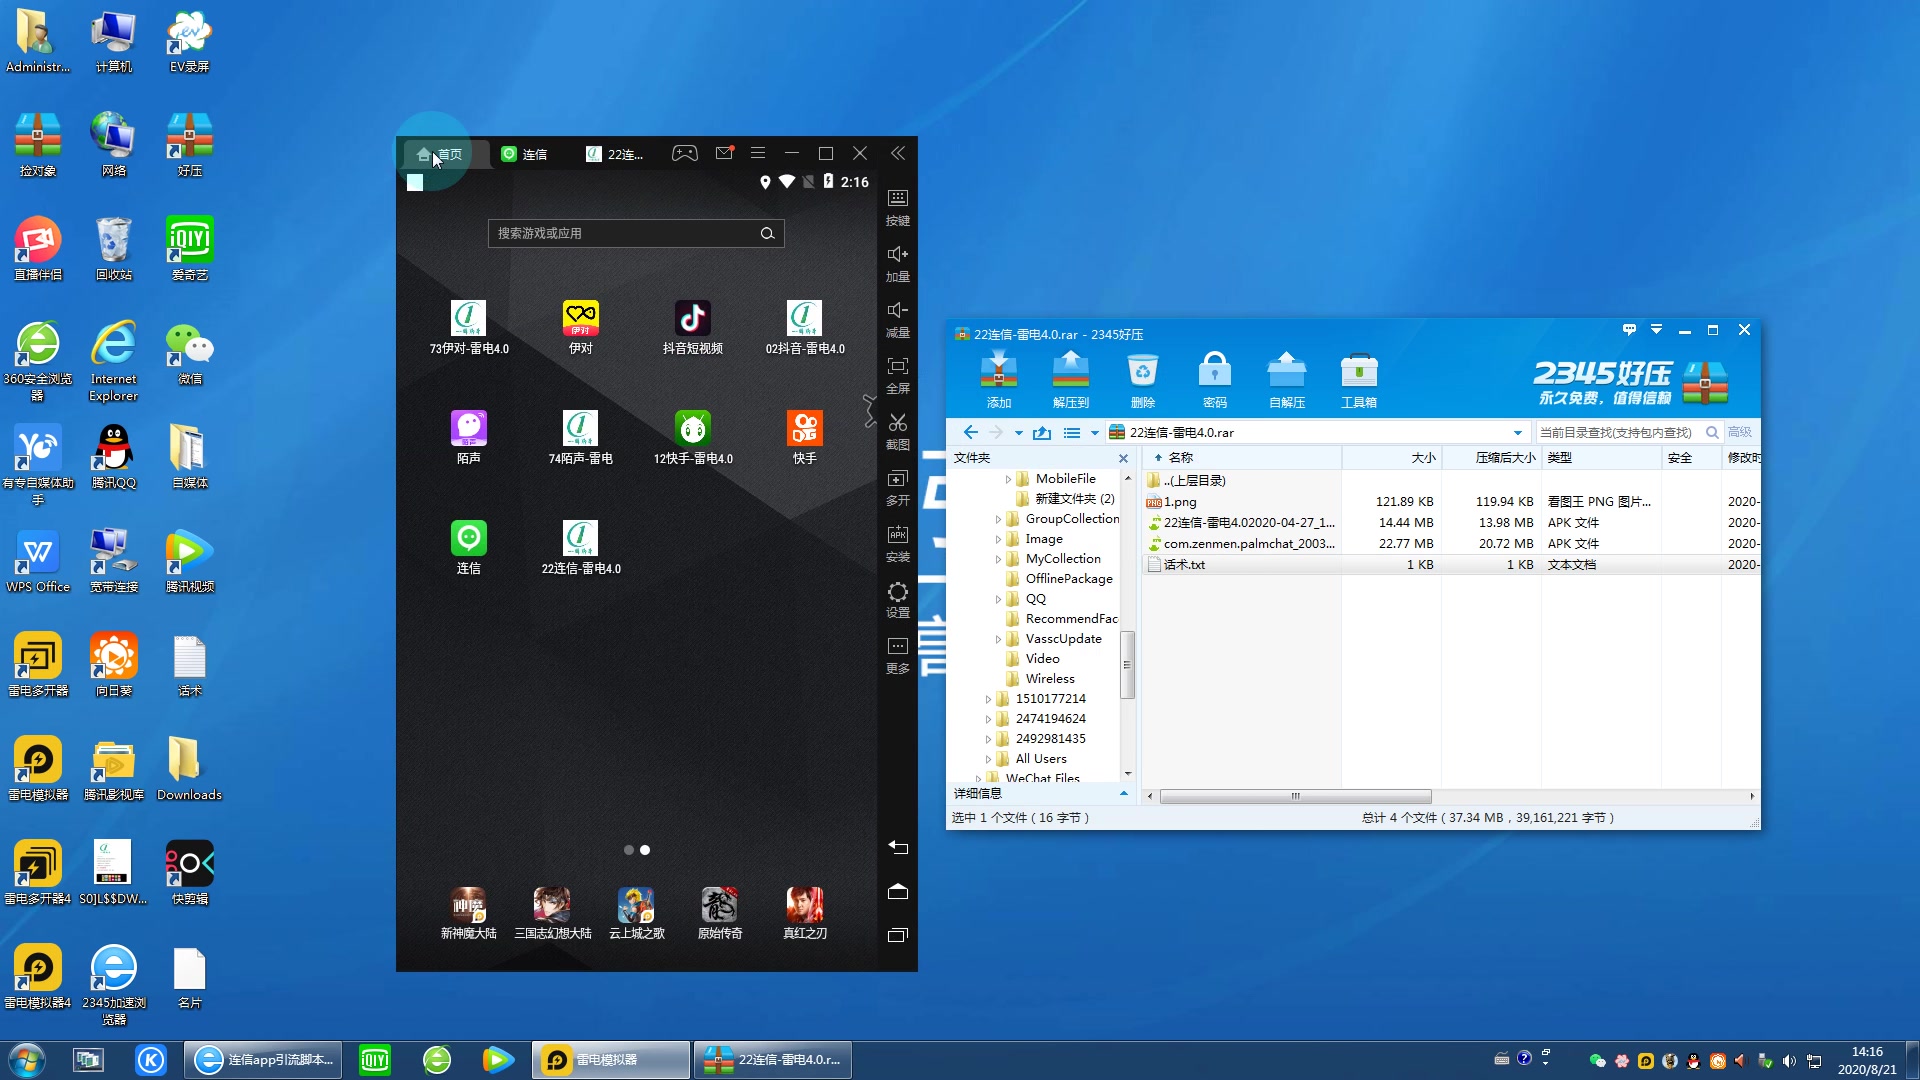This screenshot has height=1080, width=1920.
Task: Expand the GroupCollection tree node
Action: (x=998, y=519)
